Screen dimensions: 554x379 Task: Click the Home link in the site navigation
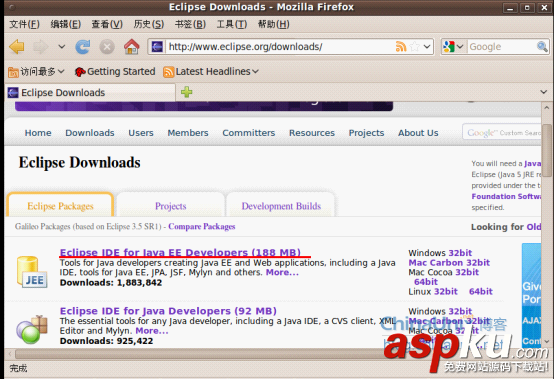coord(38,133)
